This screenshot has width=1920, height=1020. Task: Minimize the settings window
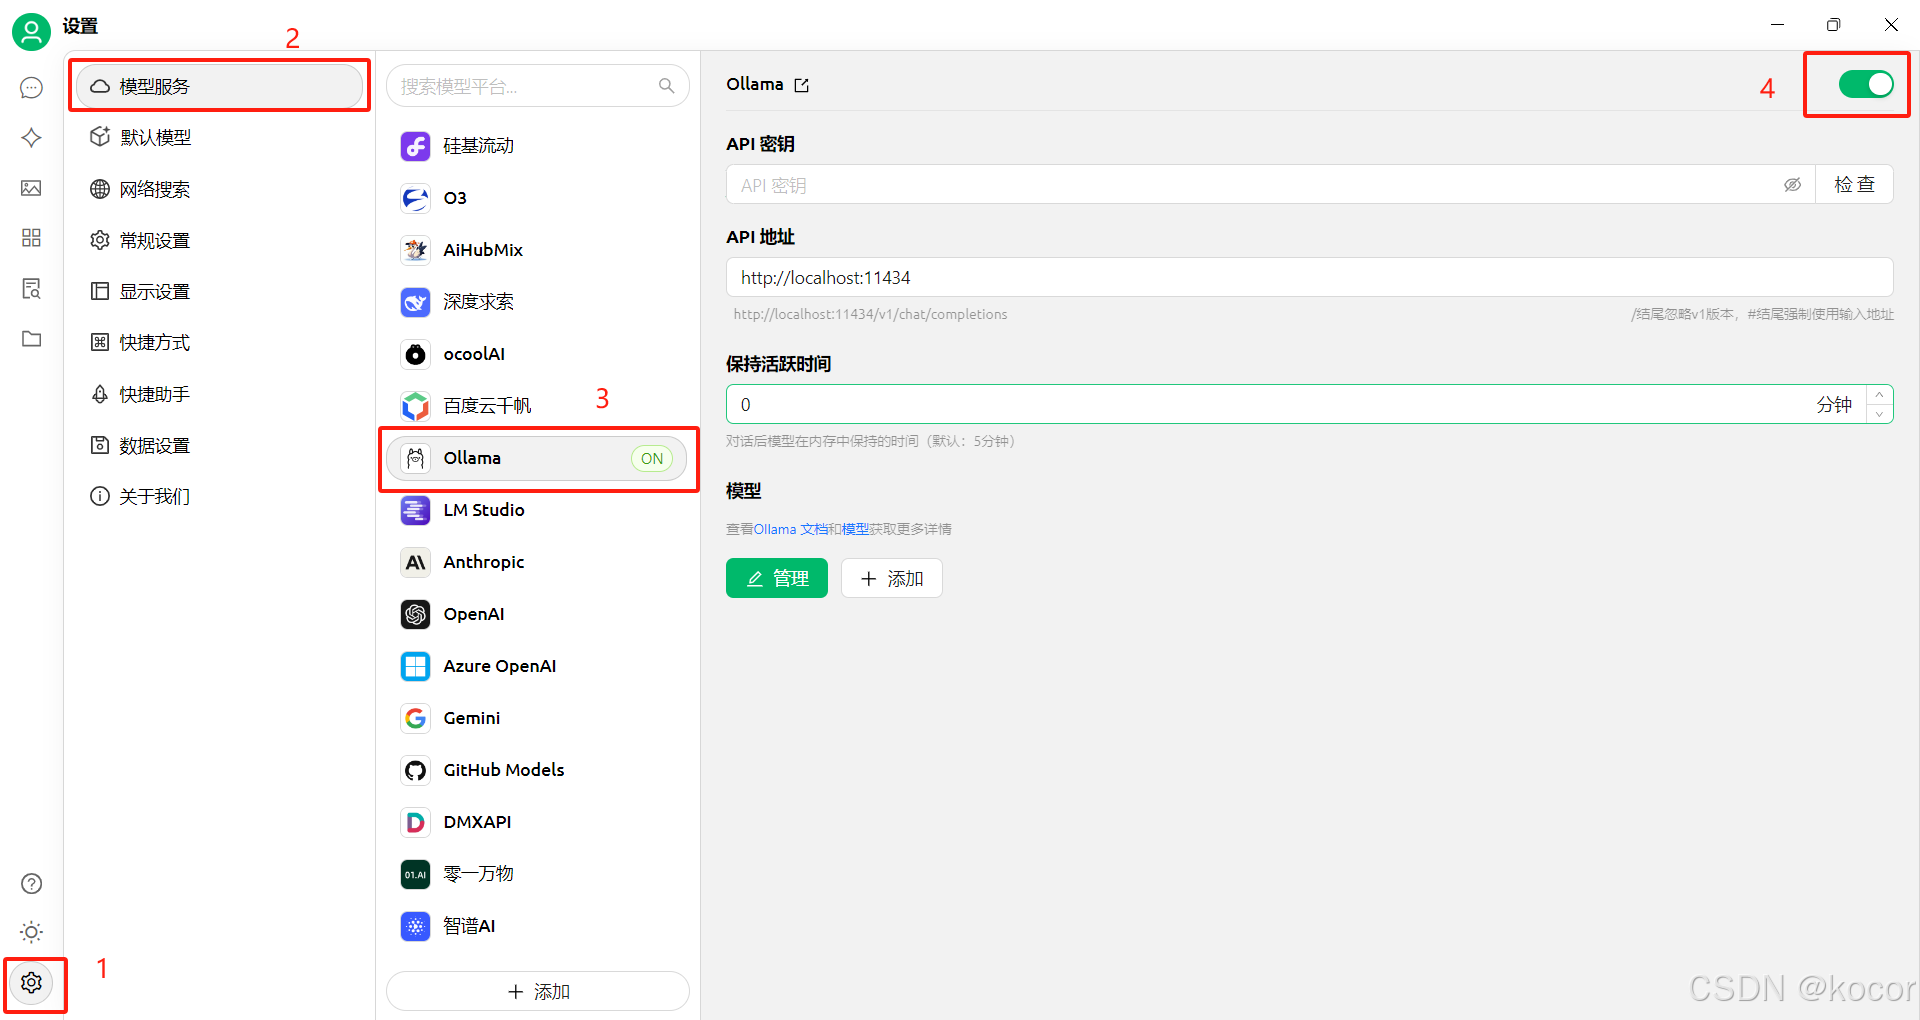pos(1777,25)
